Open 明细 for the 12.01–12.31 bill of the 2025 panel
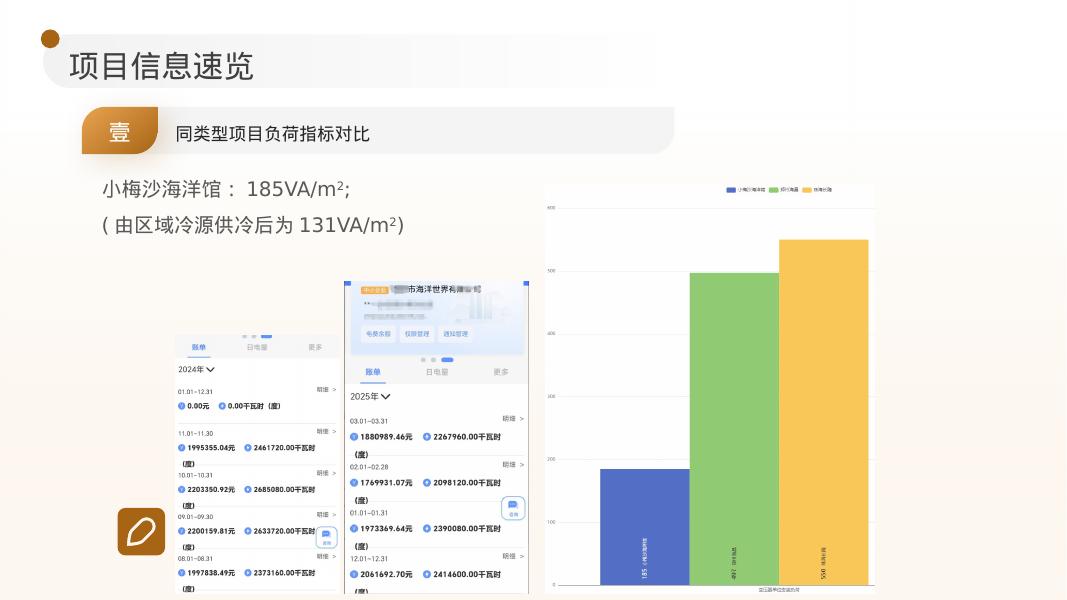 (x=513, y=556)
